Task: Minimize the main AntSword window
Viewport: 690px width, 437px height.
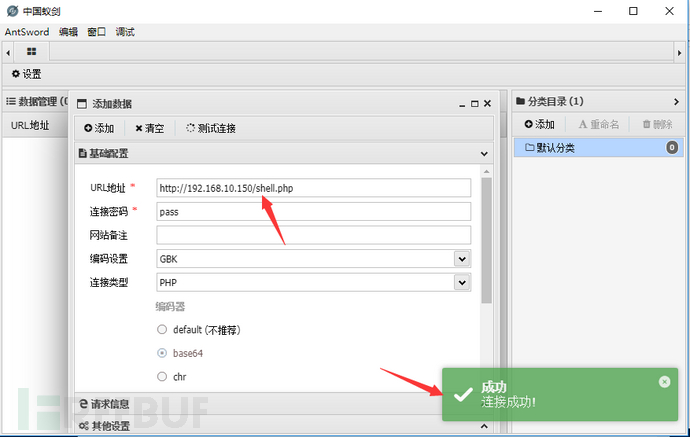Action: pyautogui.click(x=598, y=11)
